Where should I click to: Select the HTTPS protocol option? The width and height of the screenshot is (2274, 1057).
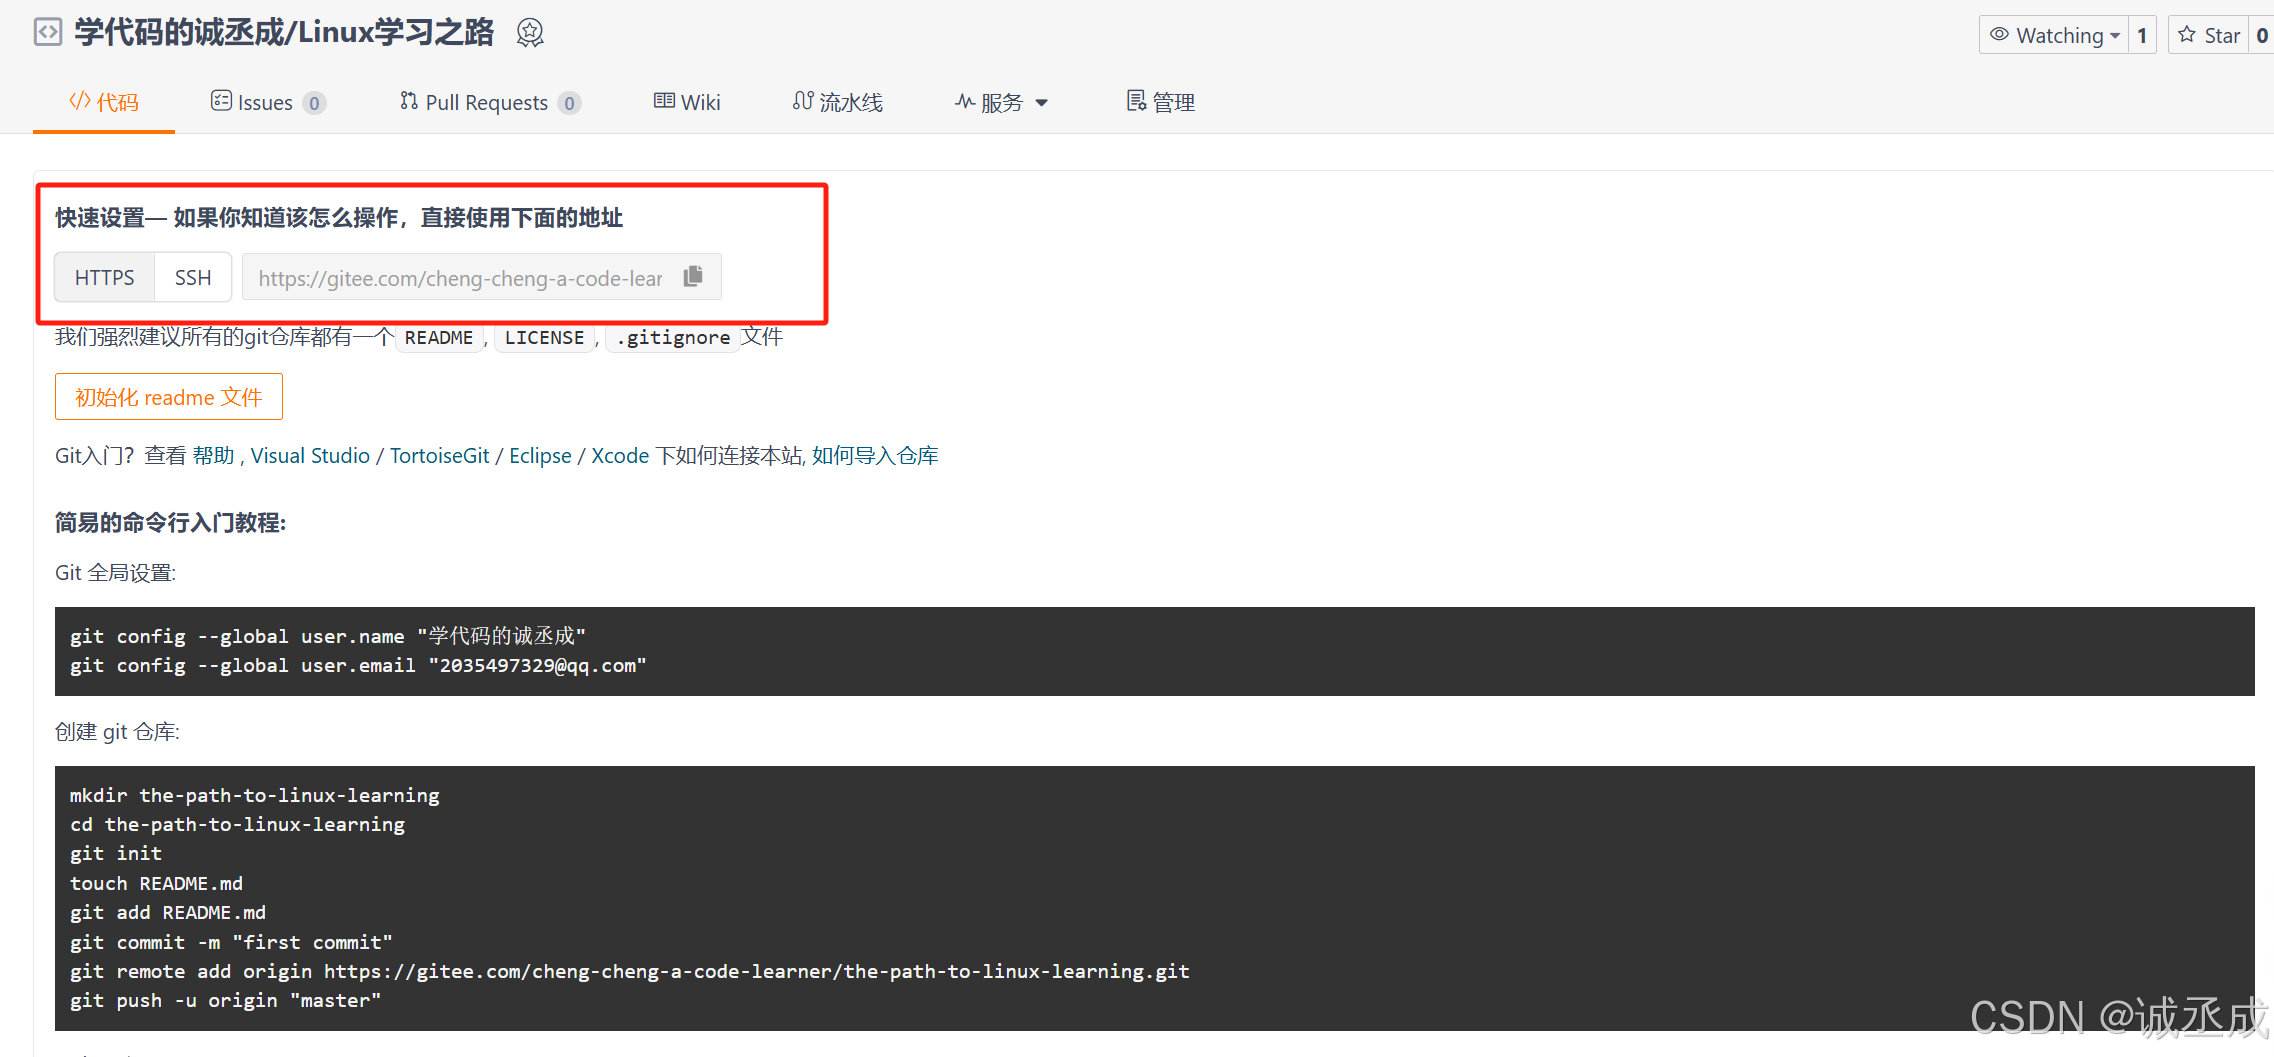(105, 277)
